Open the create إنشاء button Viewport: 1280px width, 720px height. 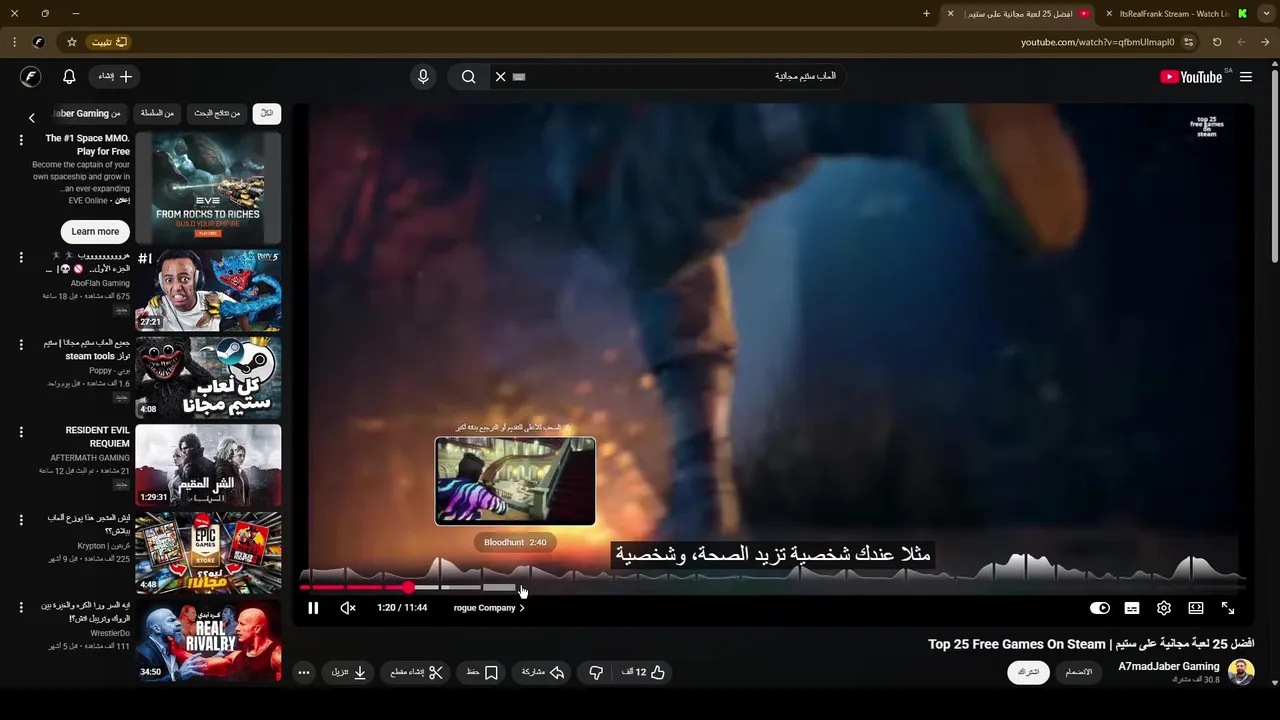point(115,76)
